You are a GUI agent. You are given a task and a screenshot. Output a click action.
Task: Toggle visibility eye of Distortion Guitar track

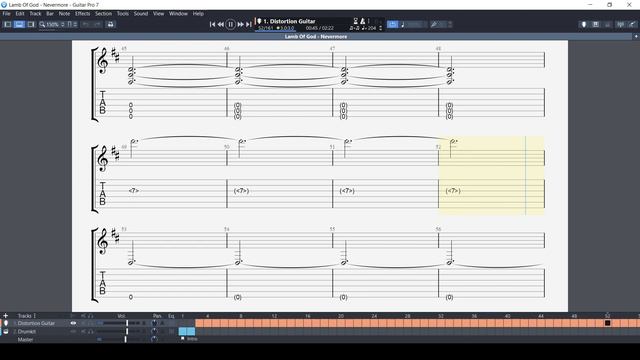[x=73, y=323]
